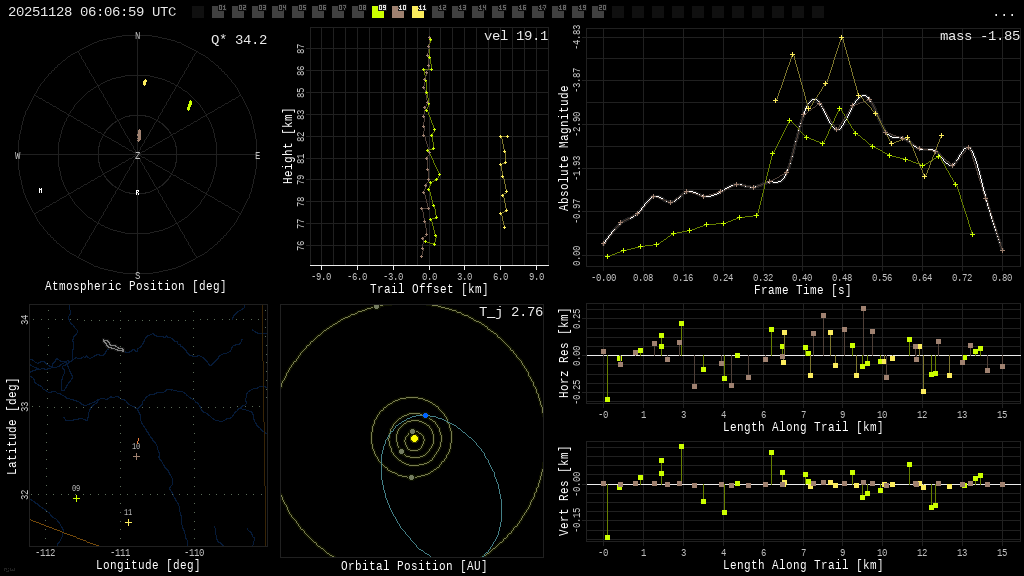Click the 'T_j 2.76' Tisserand value
The width and height of the screenshot is (1024, 576).
click(x=511, y=312)
